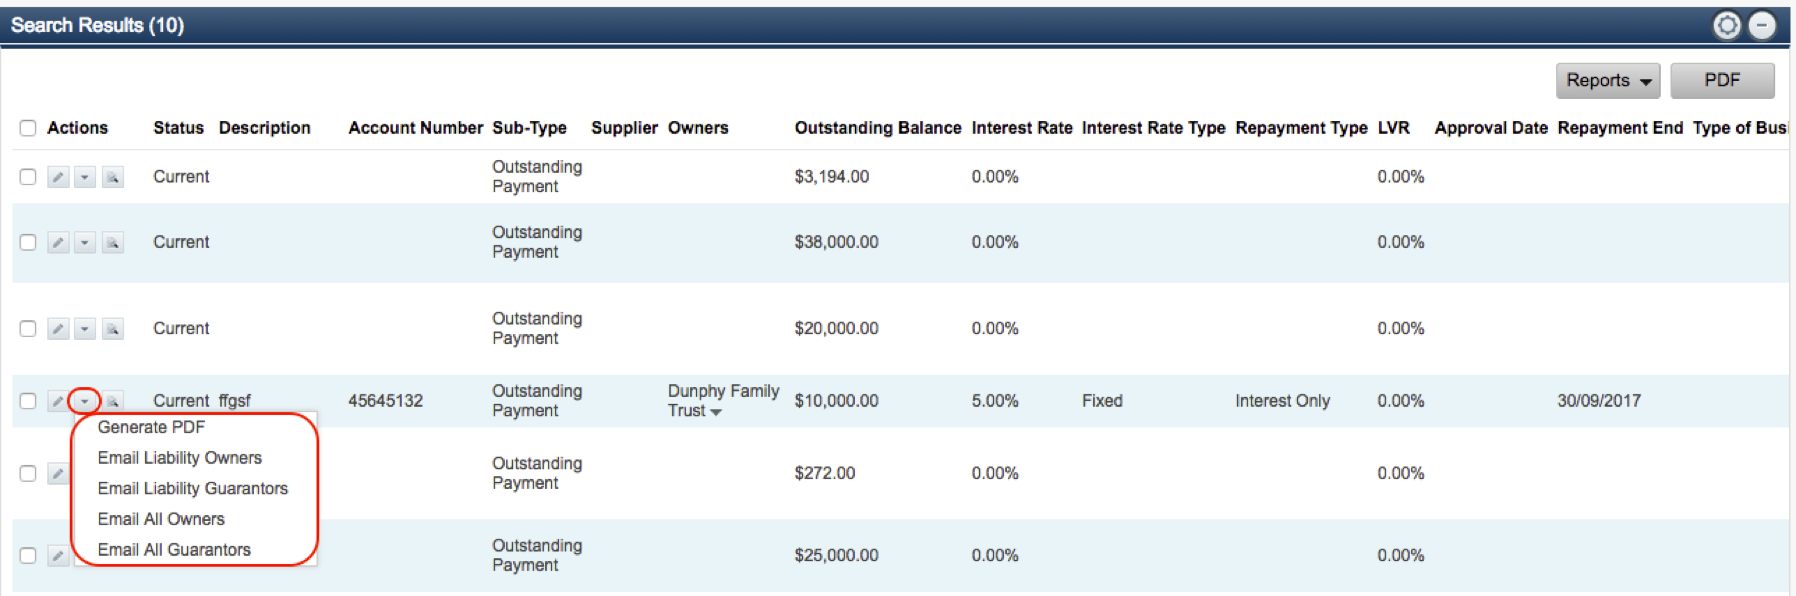1796x596 pixels.
Task: Sort by the Owners column header
Action: coord(698,128)
